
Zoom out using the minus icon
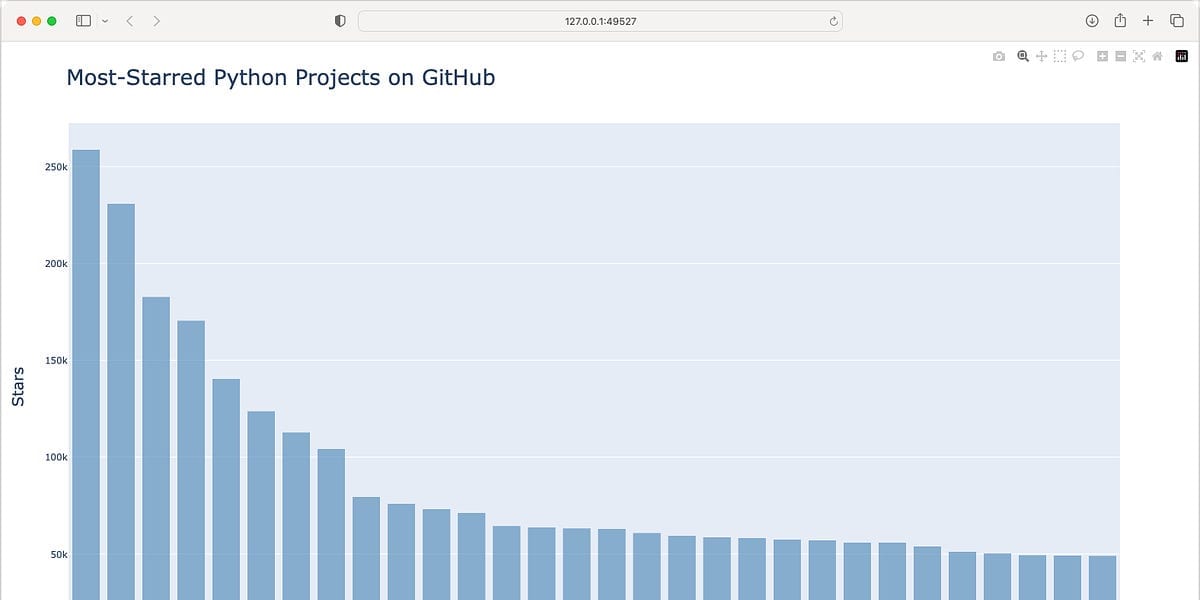click(1120, 56)
